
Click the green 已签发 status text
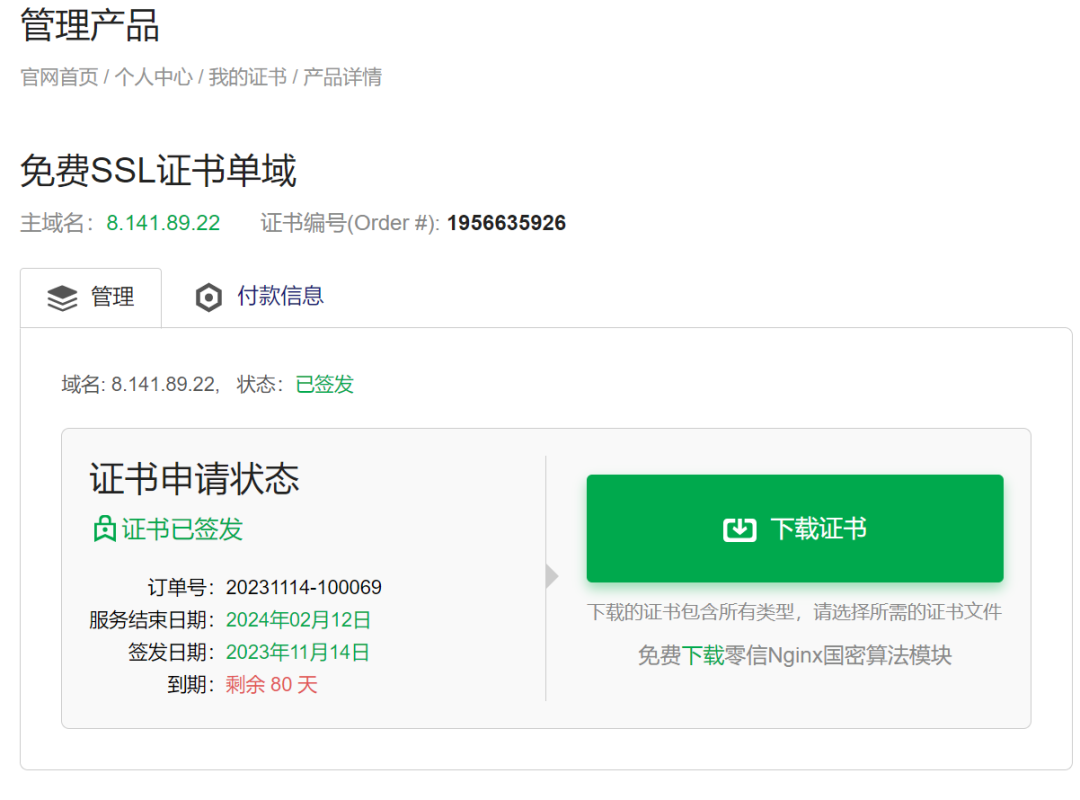(x=324, y=384)
